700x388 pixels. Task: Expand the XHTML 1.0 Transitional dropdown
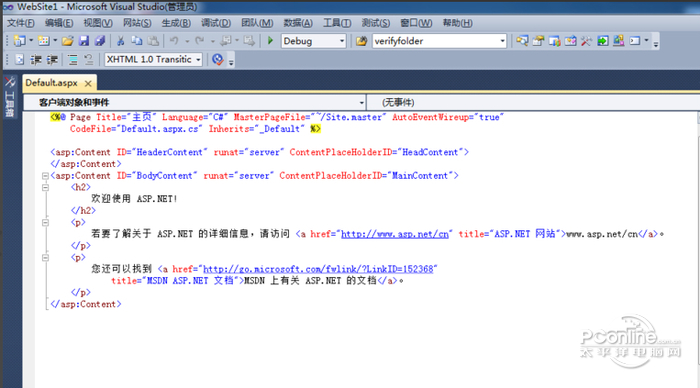click(153, 59)
